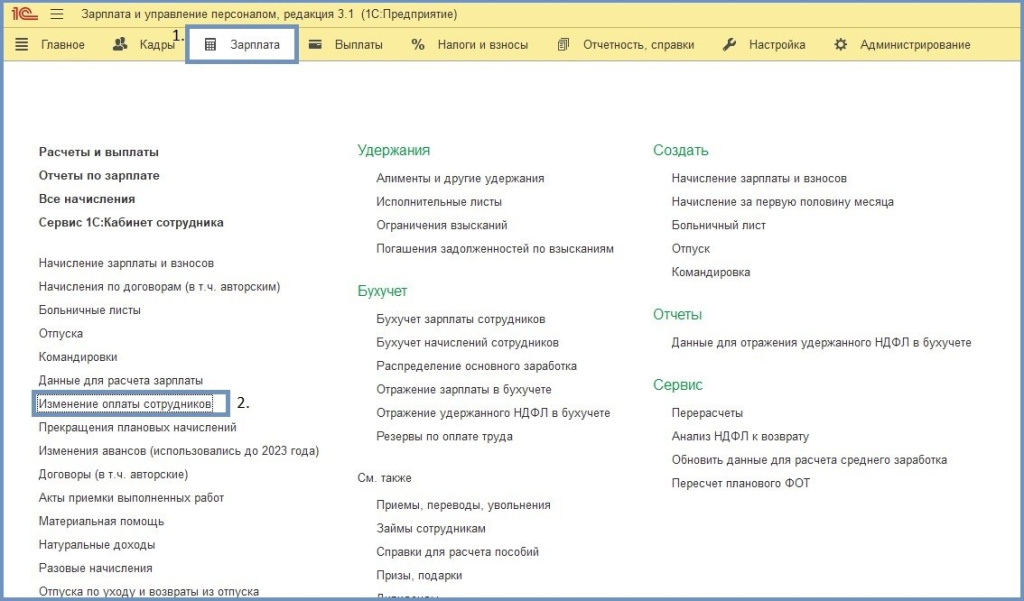1024x601 pixels.
Task: Switch to the Выплаты section tab
Action: tap(358, 45)
